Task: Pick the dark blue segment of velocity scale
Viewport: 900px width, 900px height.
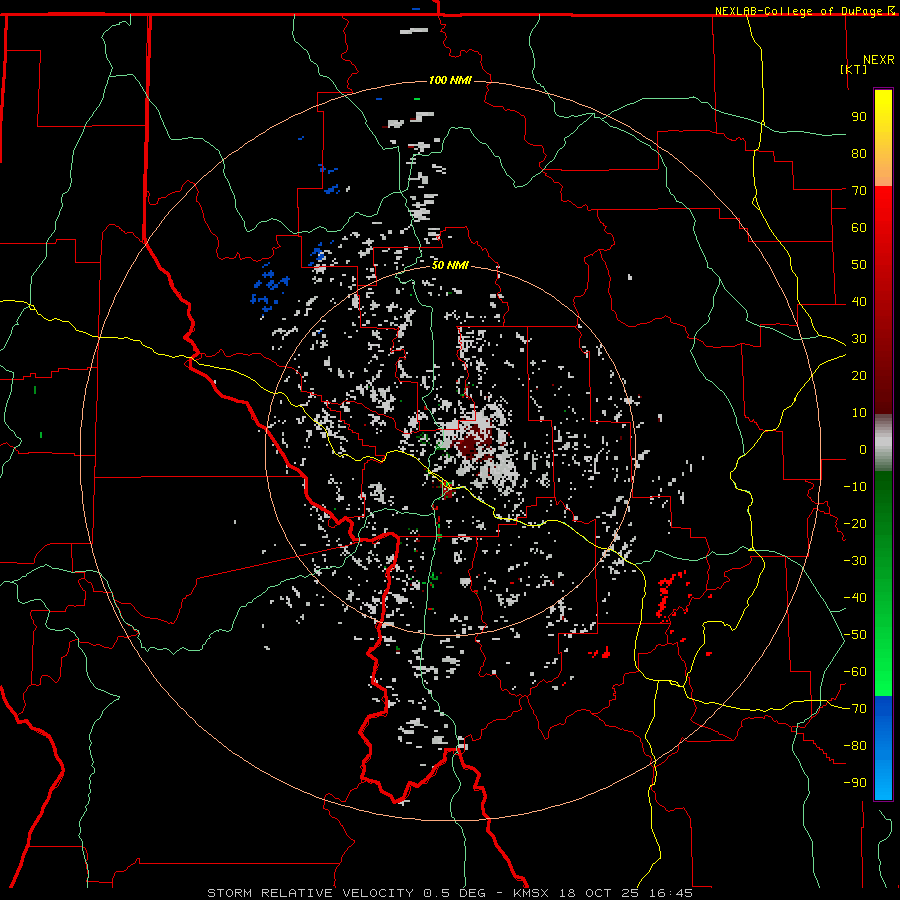Action: (x=883, y=730)
